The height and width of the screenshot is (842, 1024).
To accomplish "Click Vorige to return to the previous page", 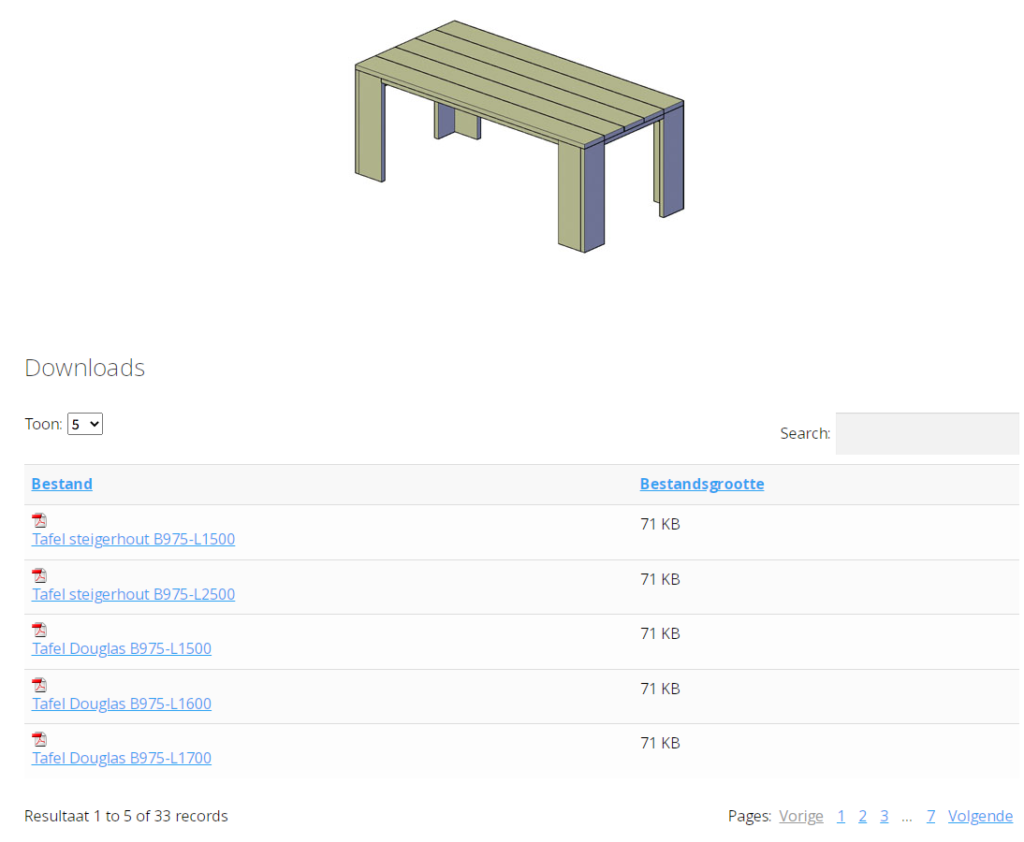I will pos(801,815).
